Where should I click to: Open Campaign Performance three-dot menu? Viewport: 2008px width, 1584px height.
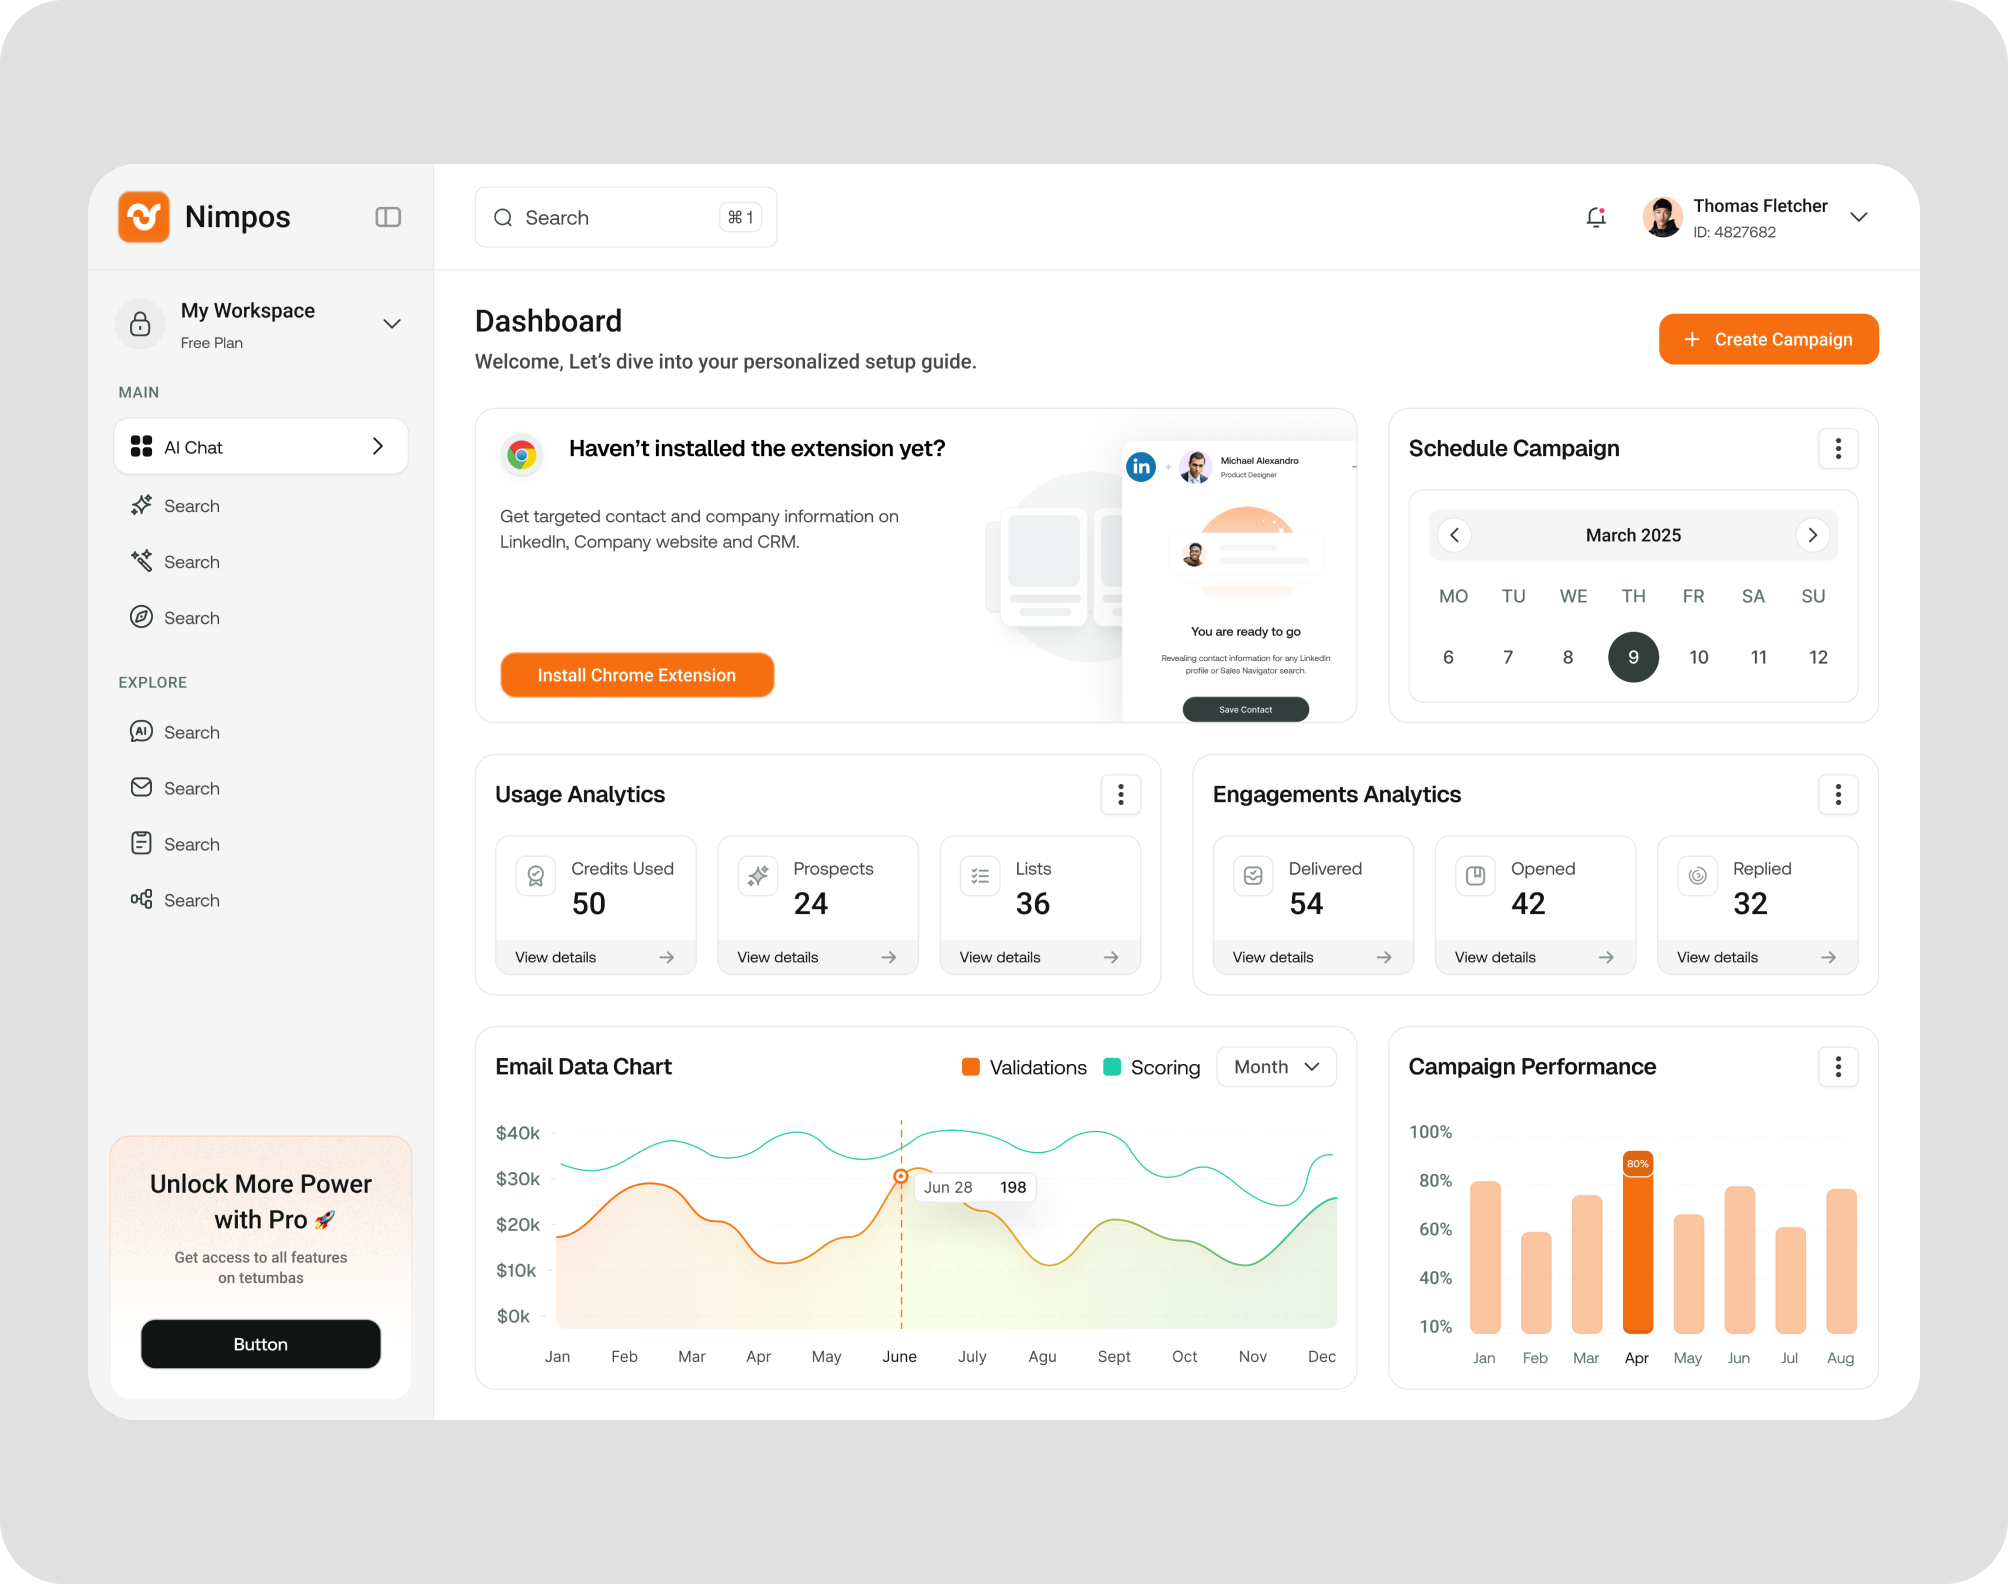pos(1838,1067)
